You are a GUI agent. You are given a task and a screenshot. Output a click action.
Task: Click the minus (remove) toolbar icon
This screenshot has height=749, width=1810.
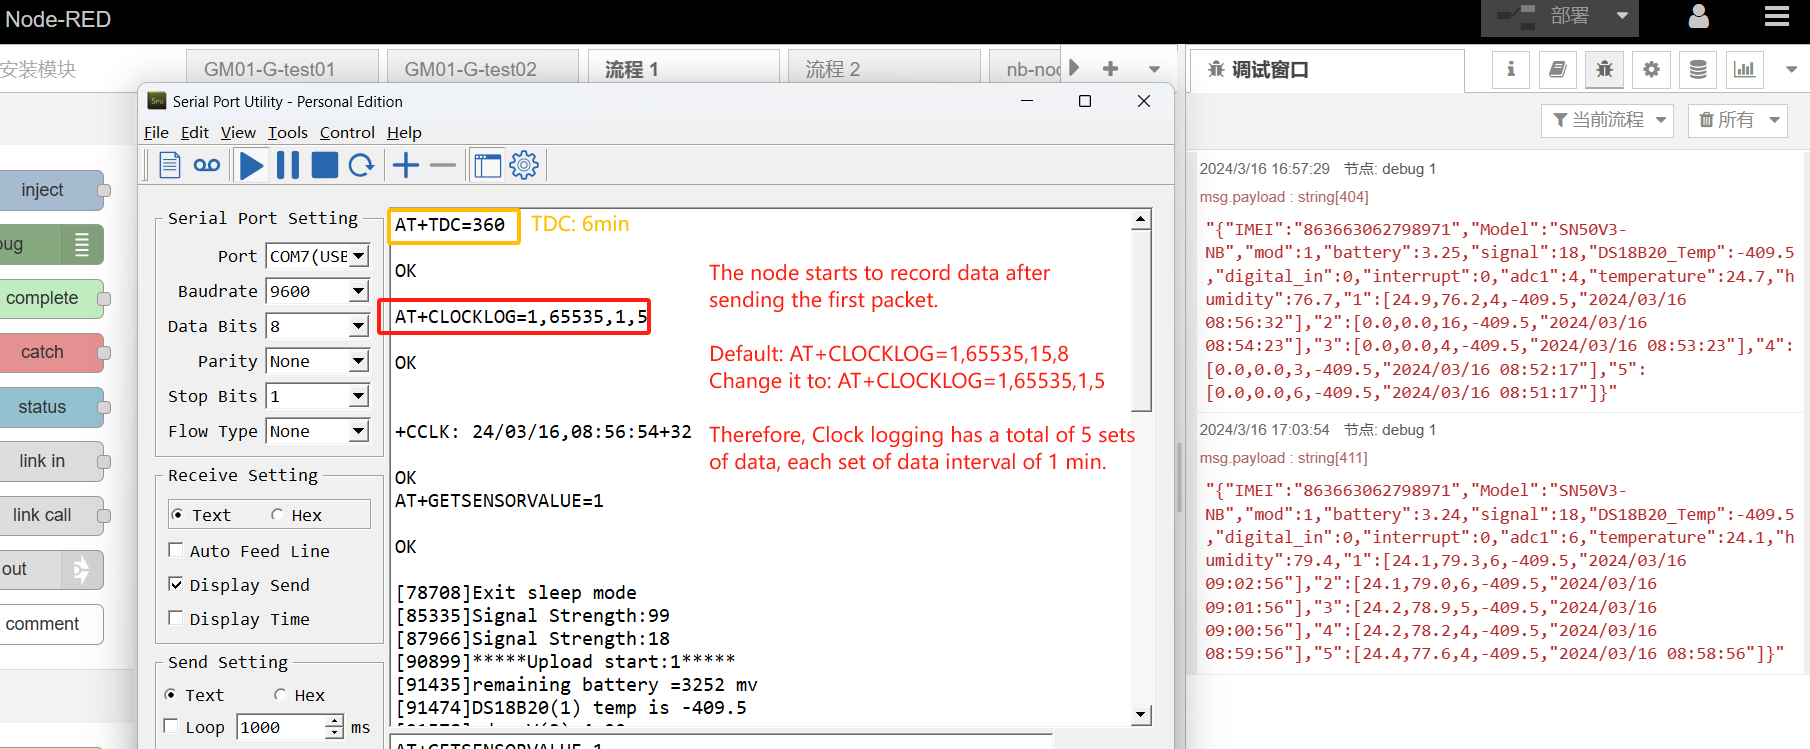click(443, 165)
